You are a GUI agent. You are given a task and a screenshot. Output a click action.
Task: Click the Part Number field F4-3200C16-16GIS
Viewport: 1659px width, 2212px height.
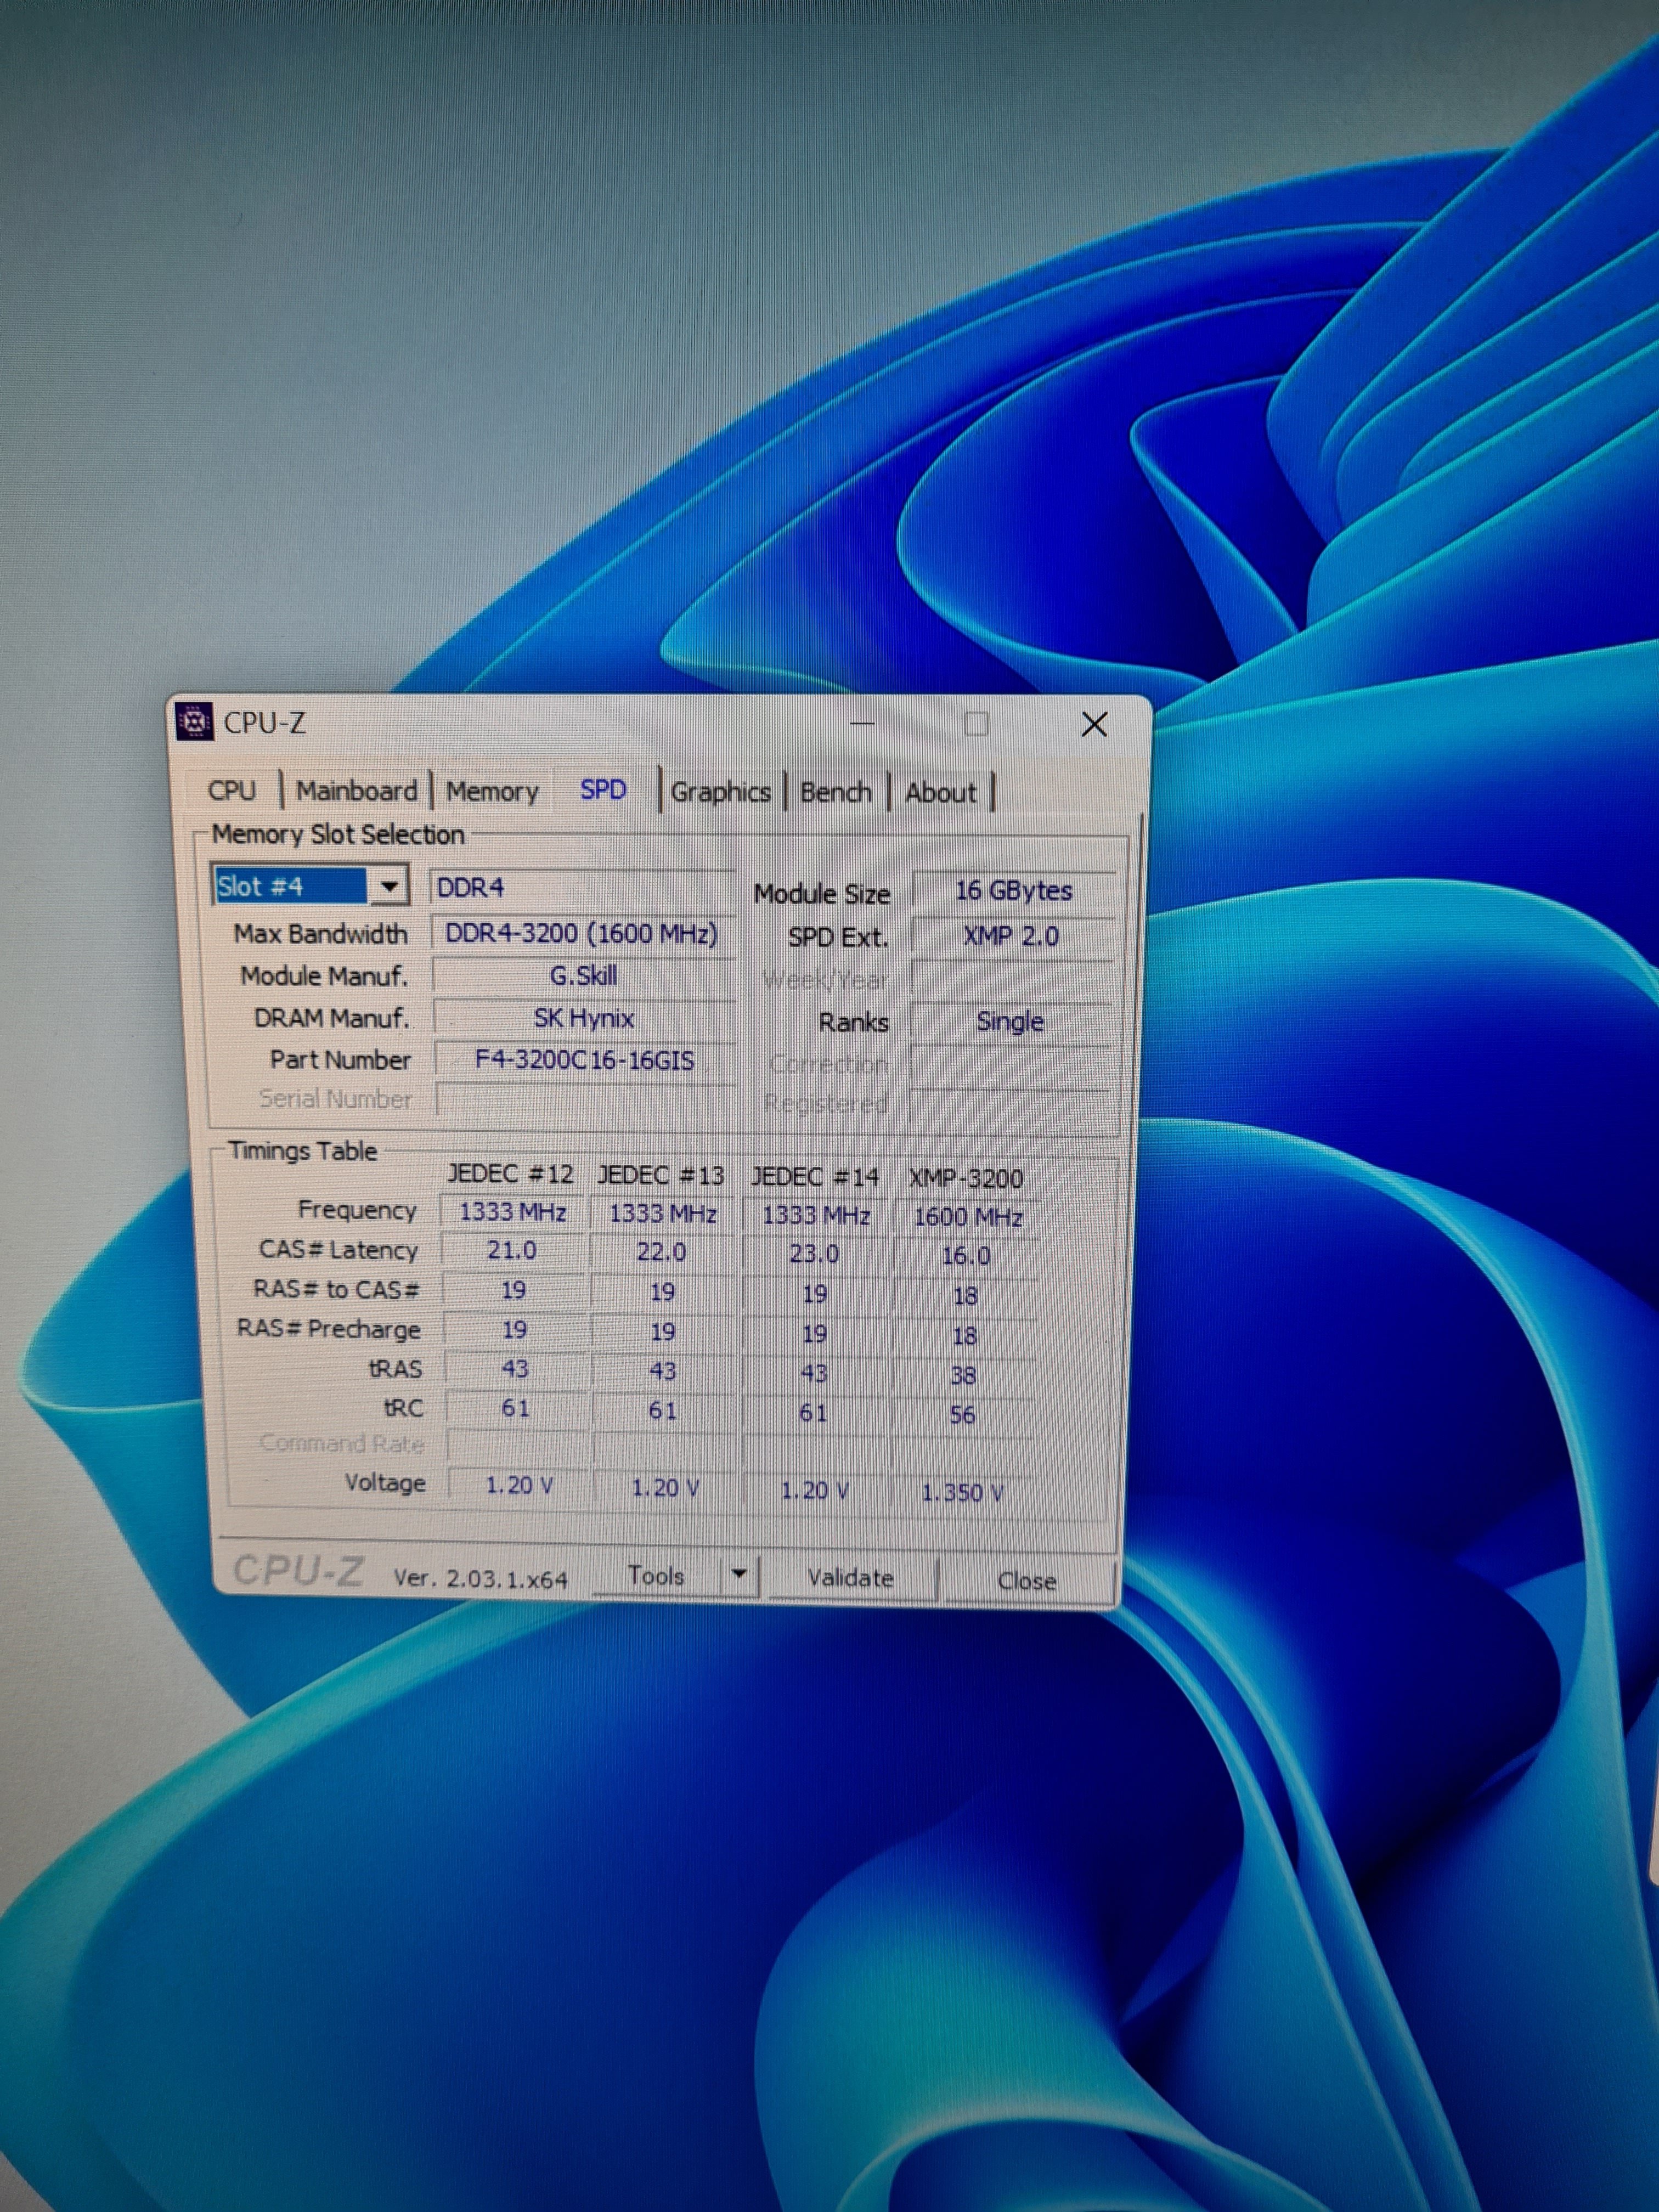coord(584,1060)
